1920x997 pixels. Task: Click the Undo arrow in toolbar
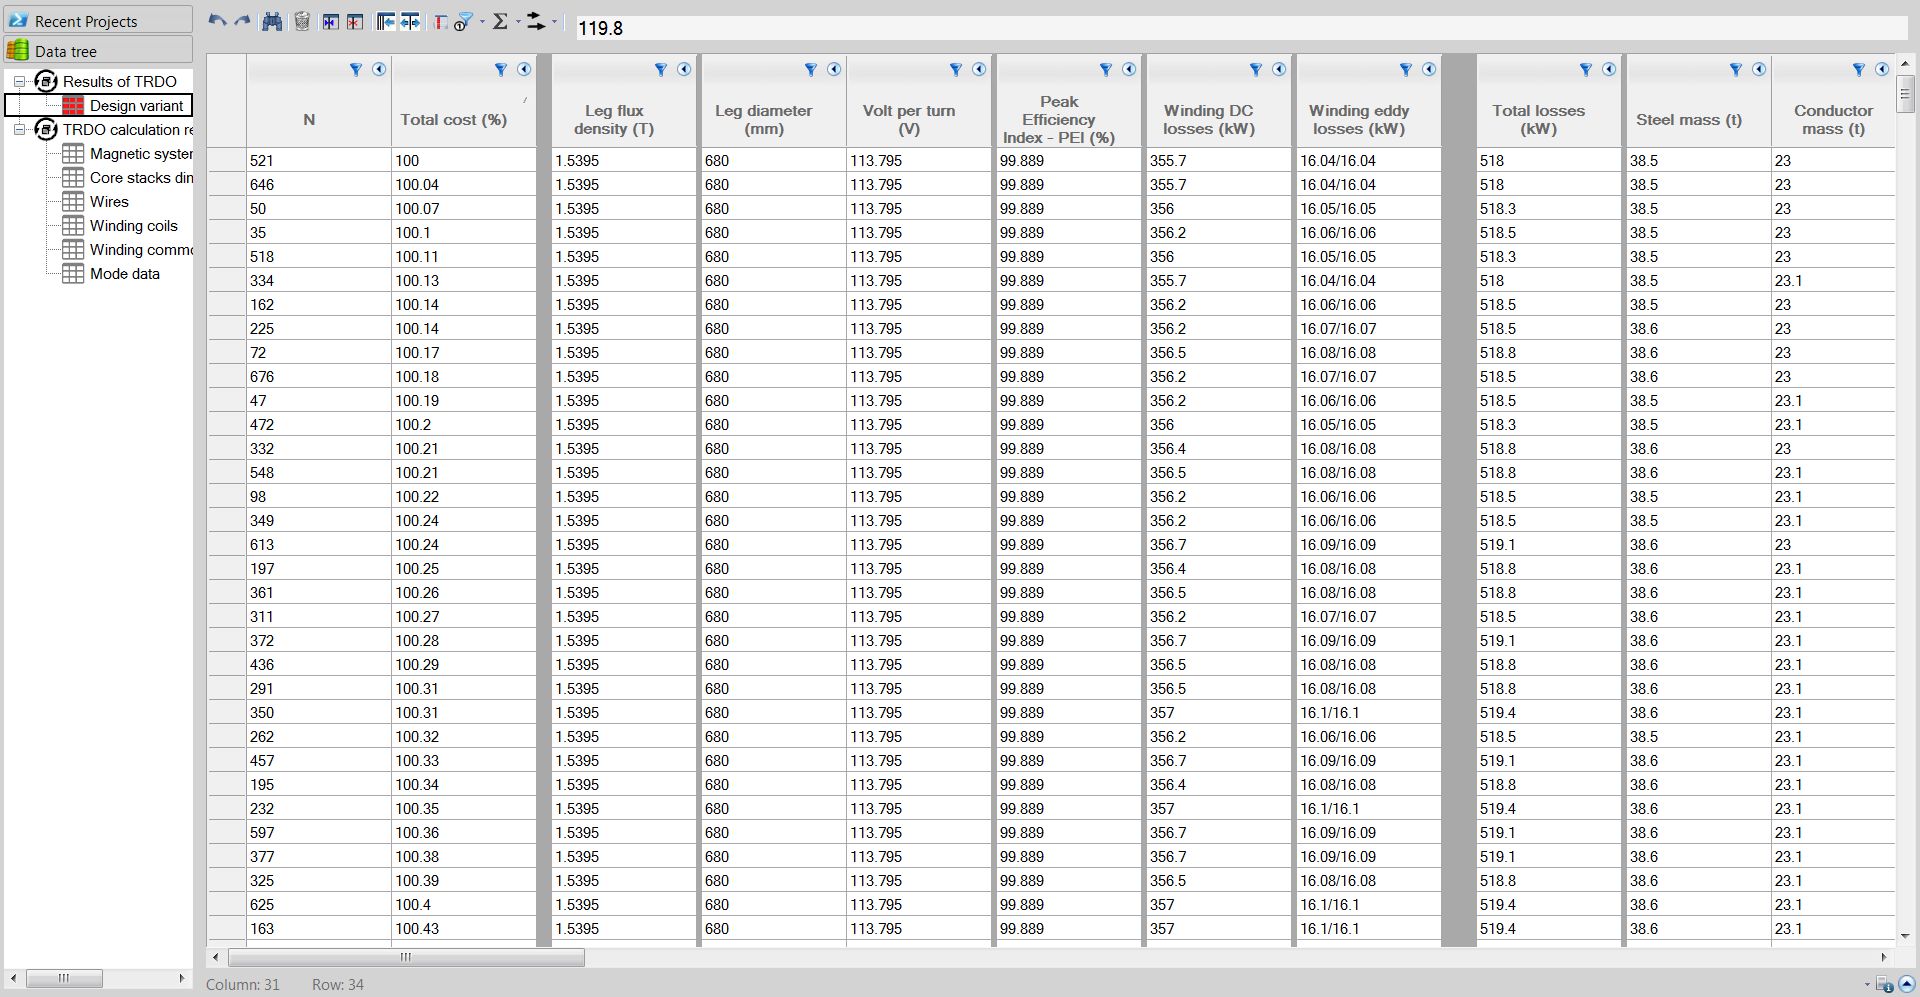click(x=217, y=21)
